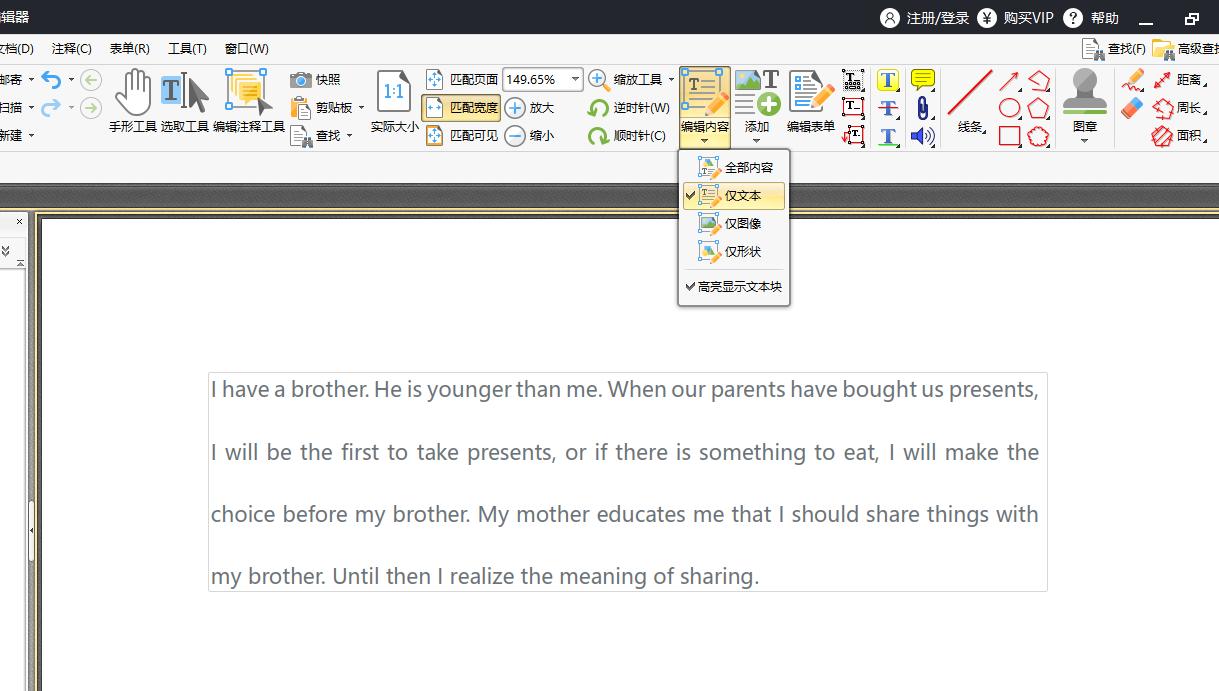Expand the Zoom Tool (缩放工具) dropdown
The width and height of the screenshot is (1219, 691).
[x=671, y=80]
